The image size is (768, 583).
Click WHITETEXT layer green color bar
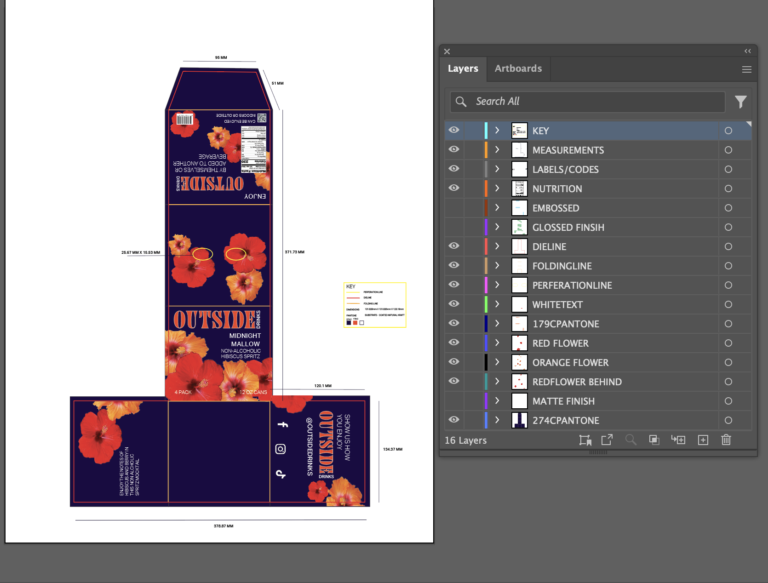pos(486,304)
